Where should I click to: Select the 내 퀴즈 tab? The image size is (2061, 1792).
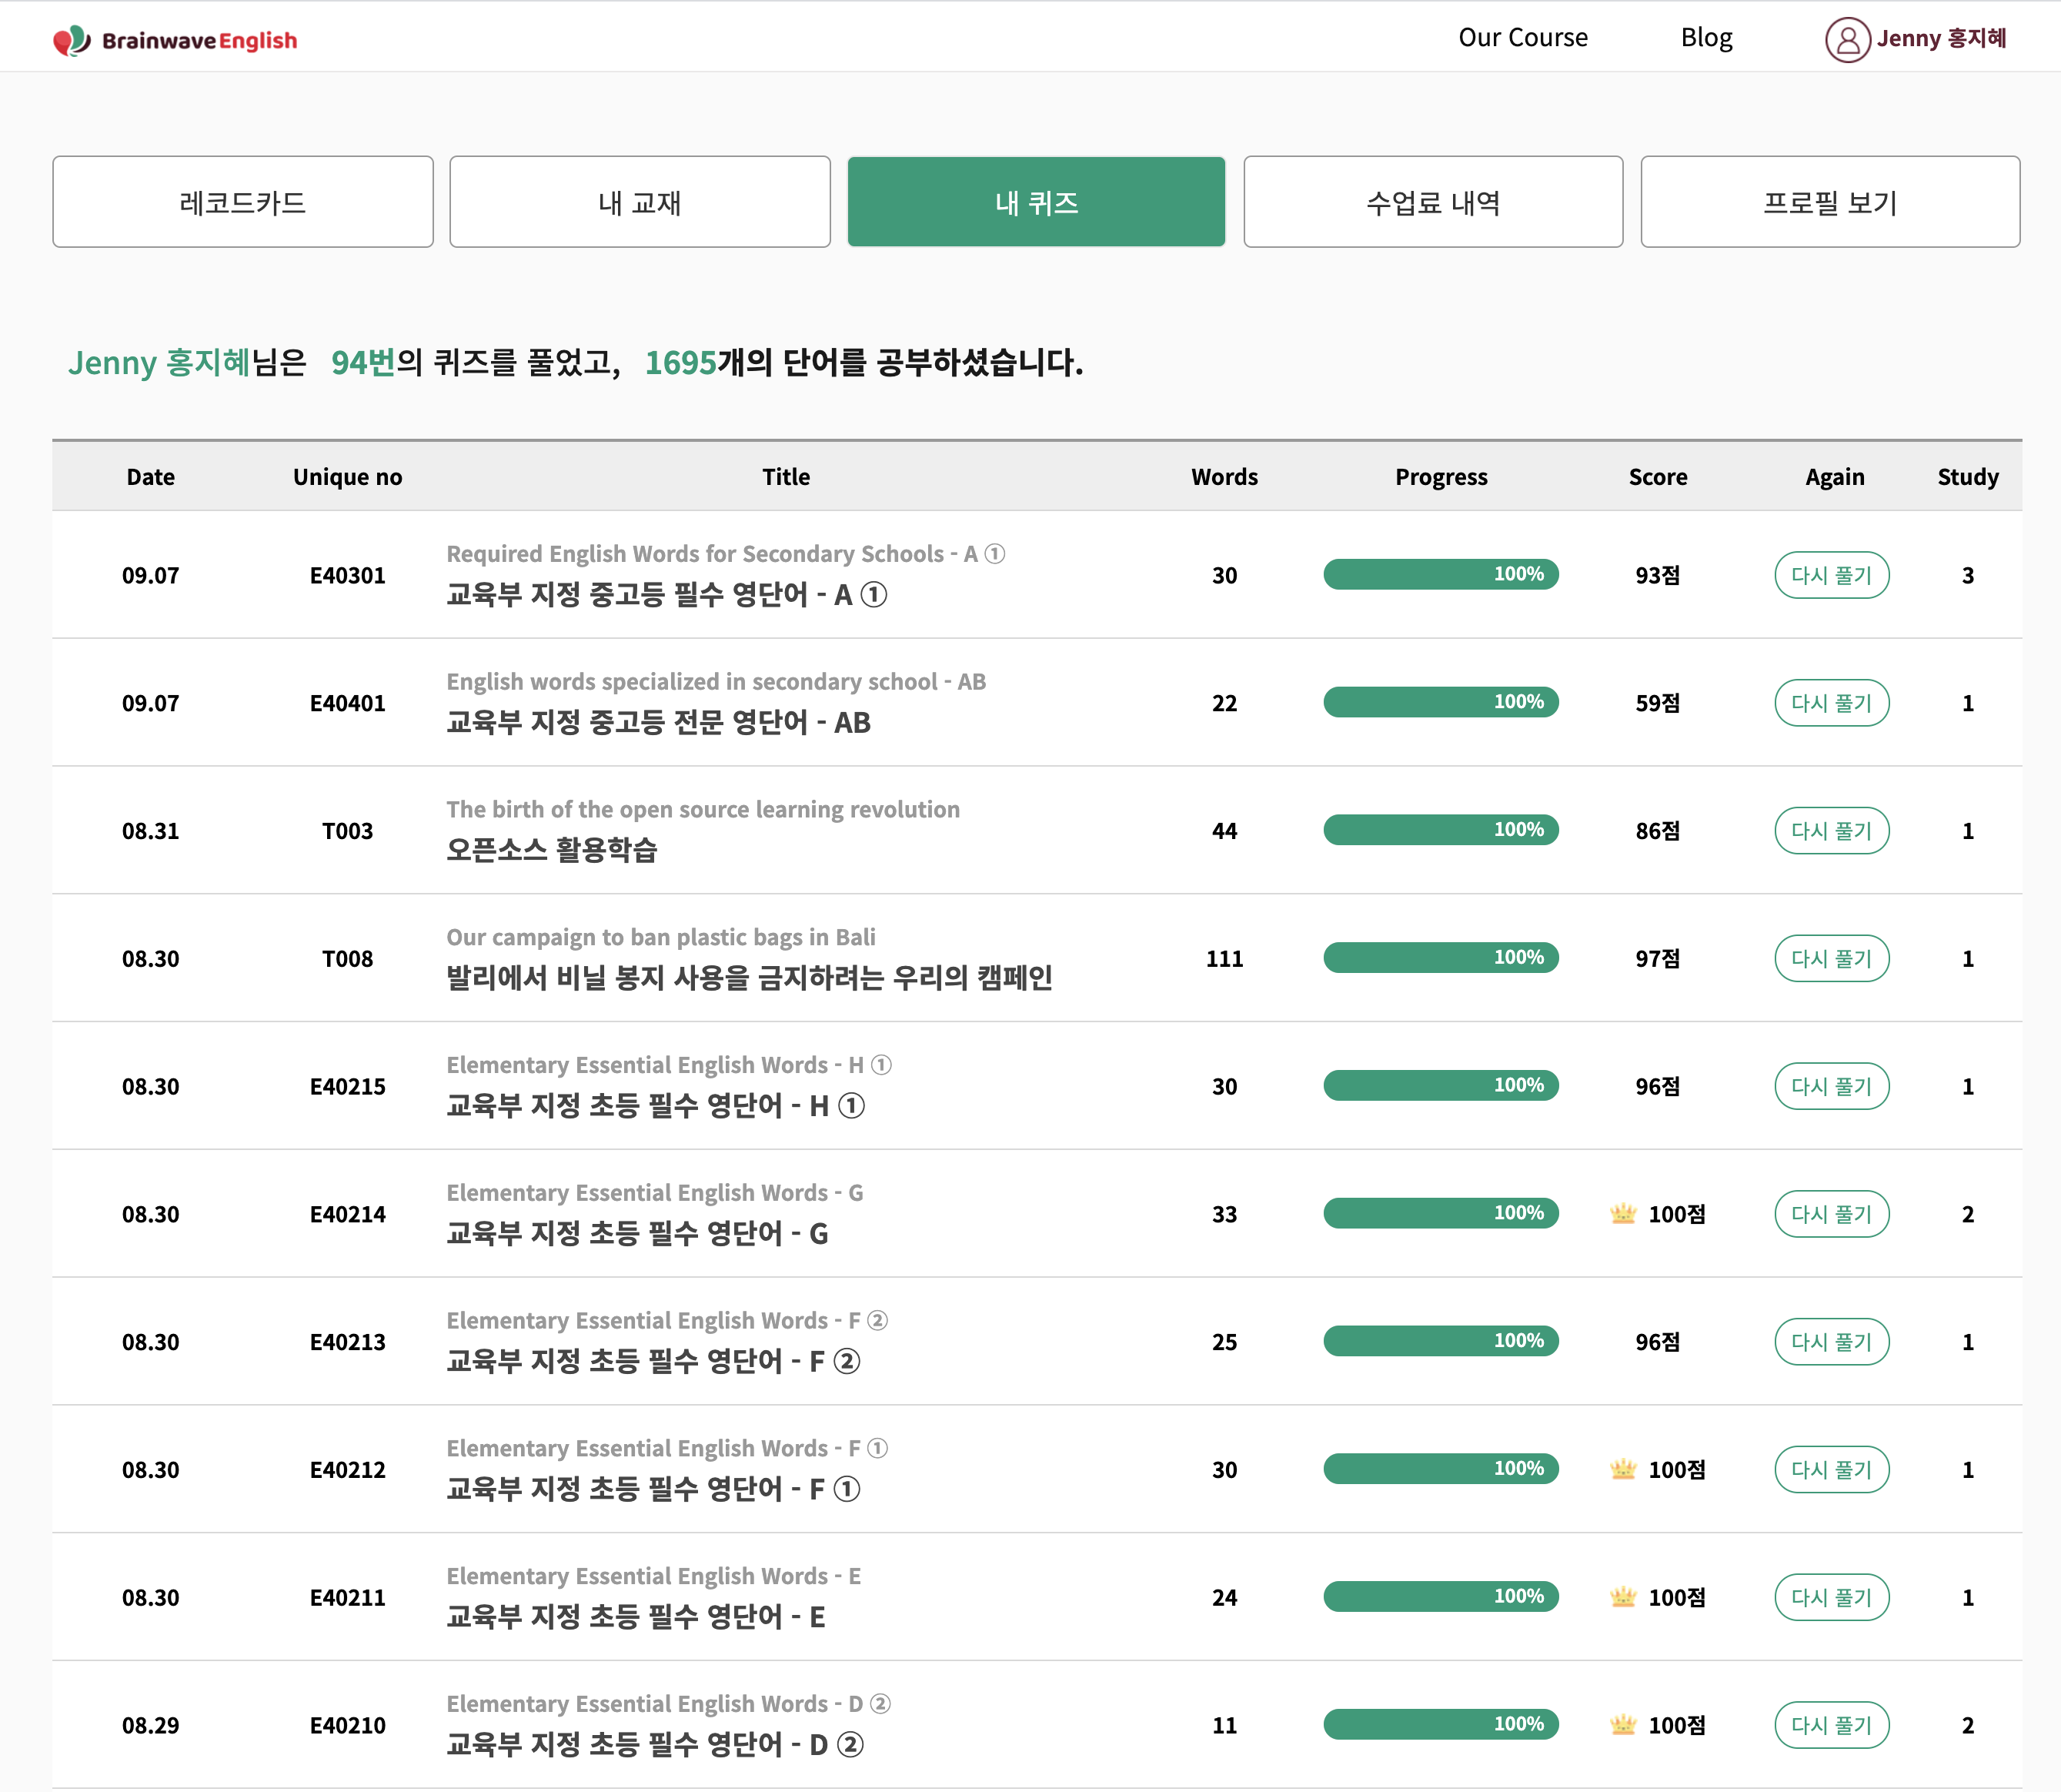pyautogui.click(x=1036, y=202)
